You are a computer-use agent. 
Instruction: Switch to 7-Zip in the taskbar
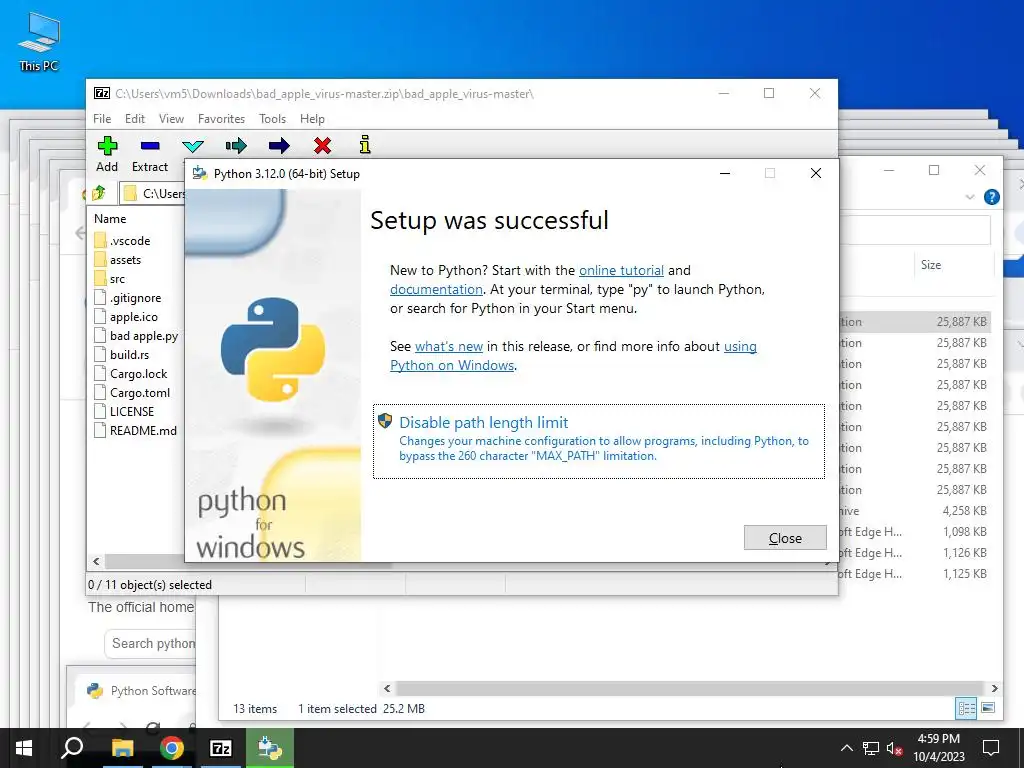pyautogui.click(x=221, y=748)
